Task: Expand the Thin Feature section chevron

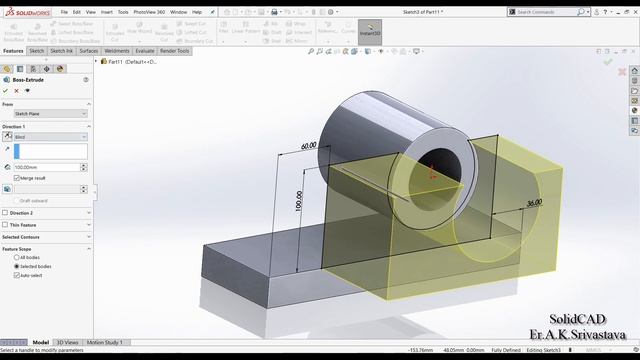Action: (x=89, y=224)
